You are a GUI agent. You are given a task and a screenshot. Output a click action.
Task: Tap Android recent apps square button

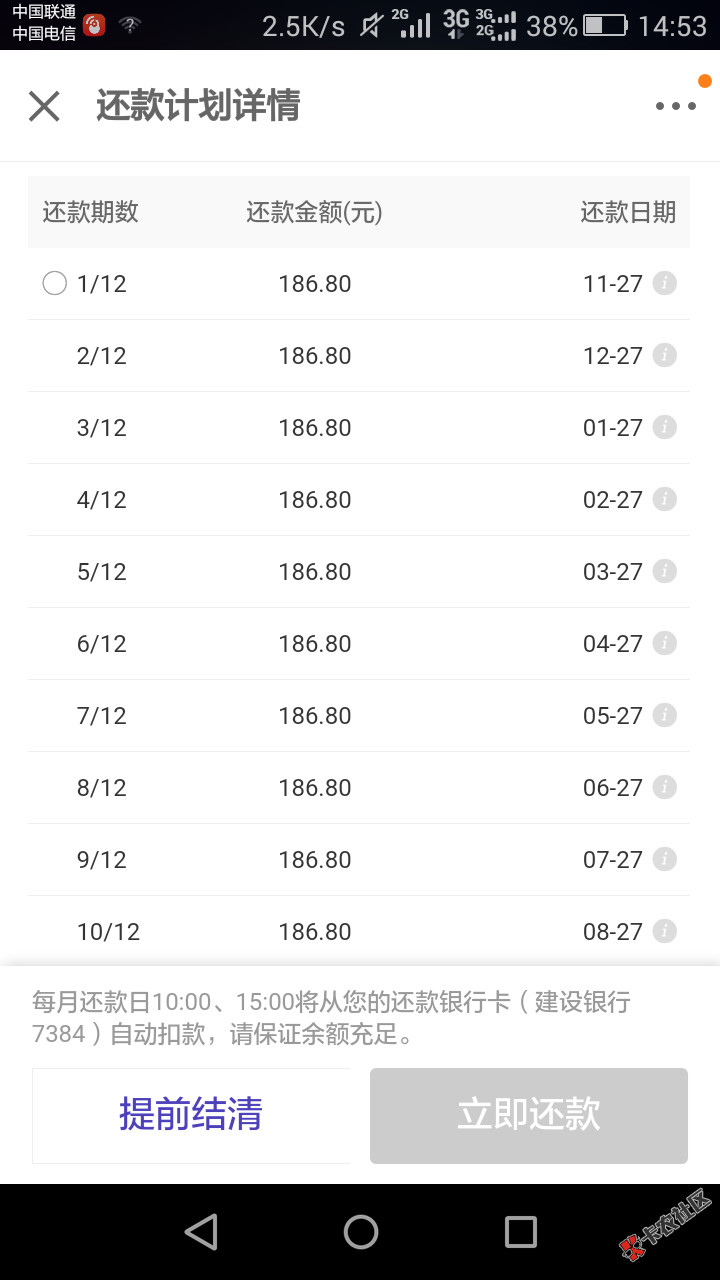(x=521, y=1232)
